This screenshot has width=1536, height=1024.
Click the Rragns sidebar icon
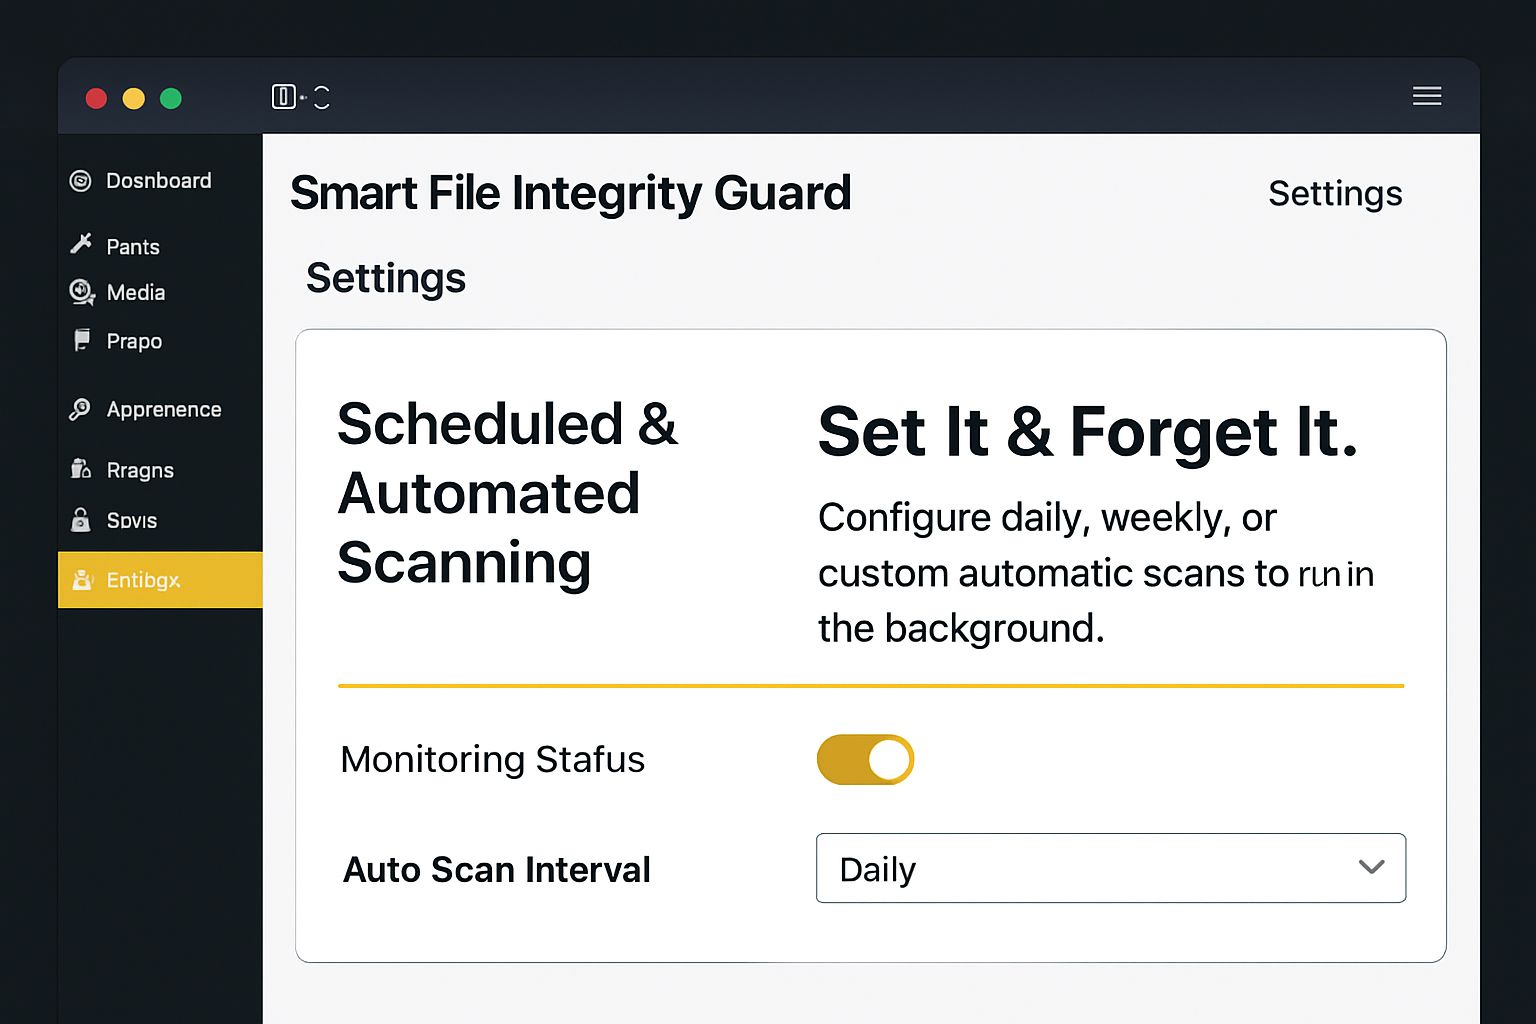[81, 469]
